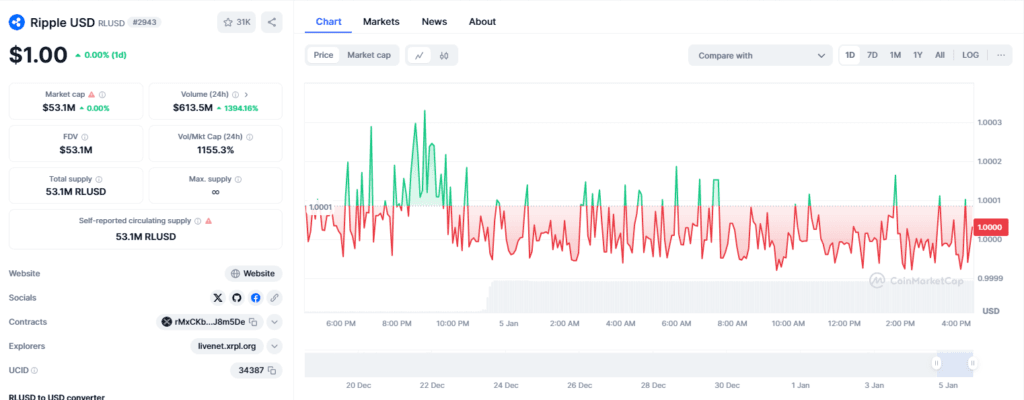Click the 1155.3% Vol/Mkt Cap value
This screenshot has width=1024, height=400.
216,150
